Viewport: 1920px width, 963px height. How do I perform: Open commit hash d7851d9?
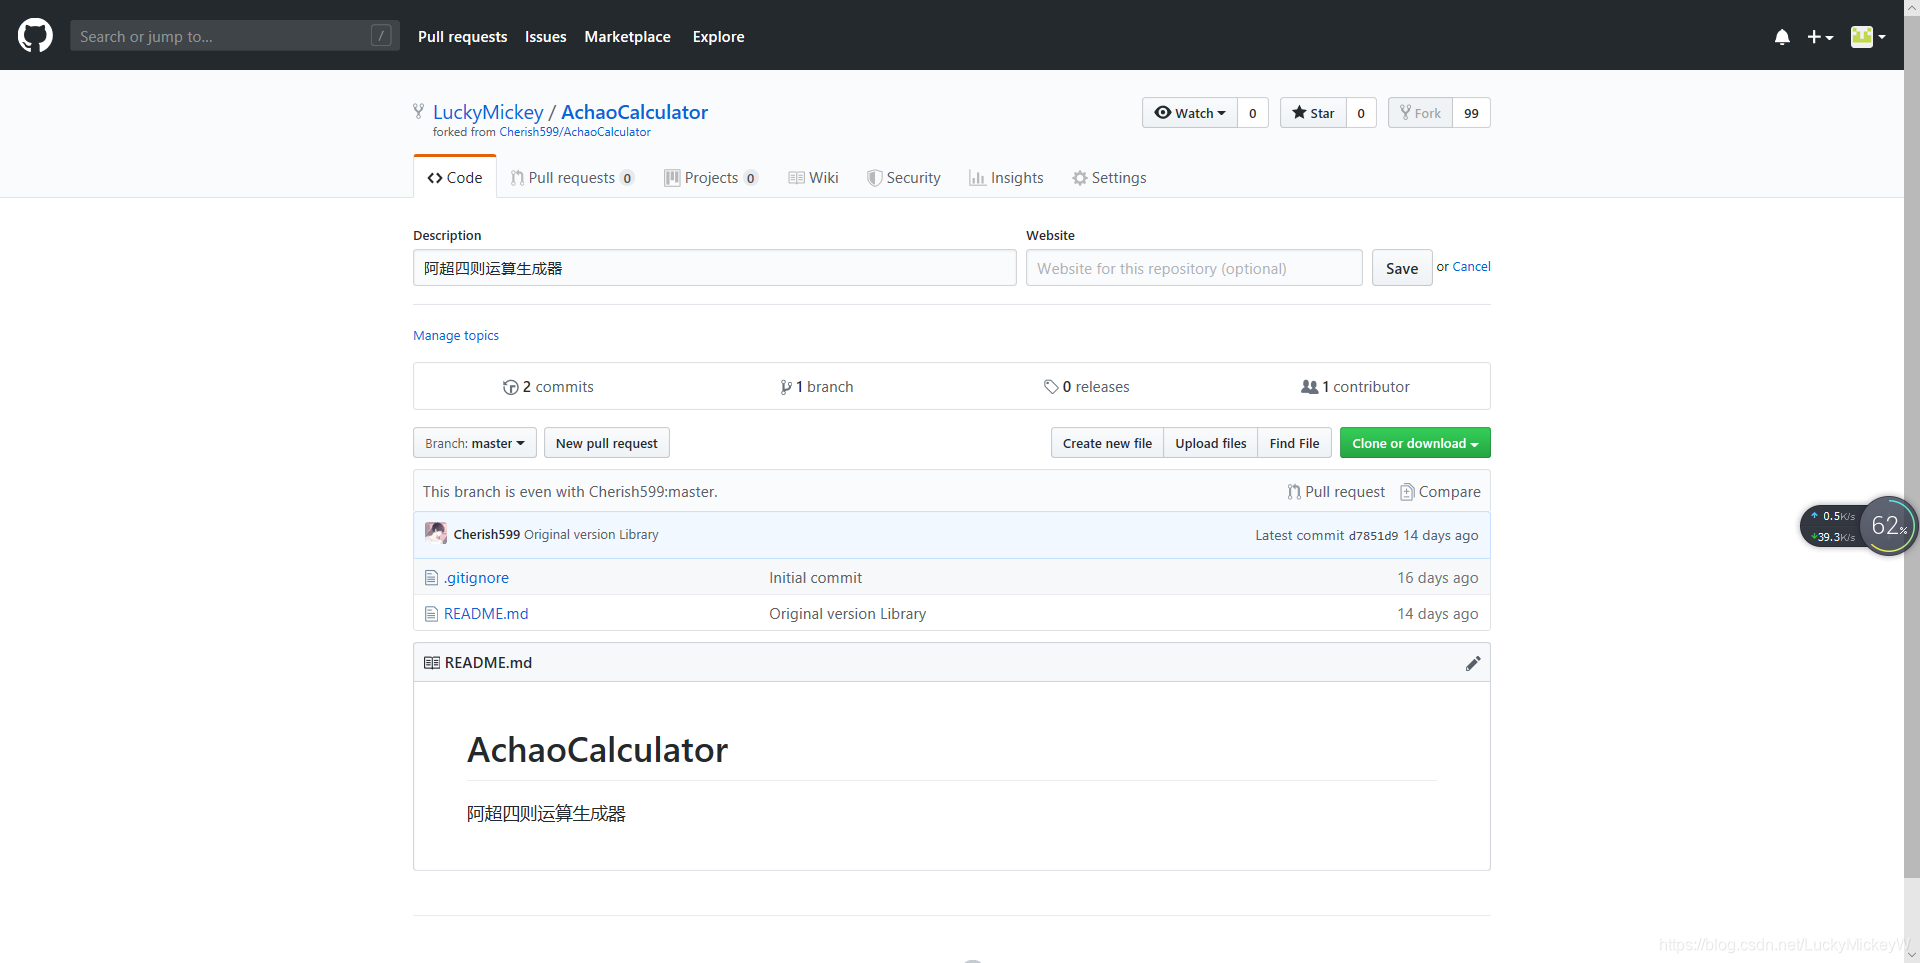coord(1373,536)
